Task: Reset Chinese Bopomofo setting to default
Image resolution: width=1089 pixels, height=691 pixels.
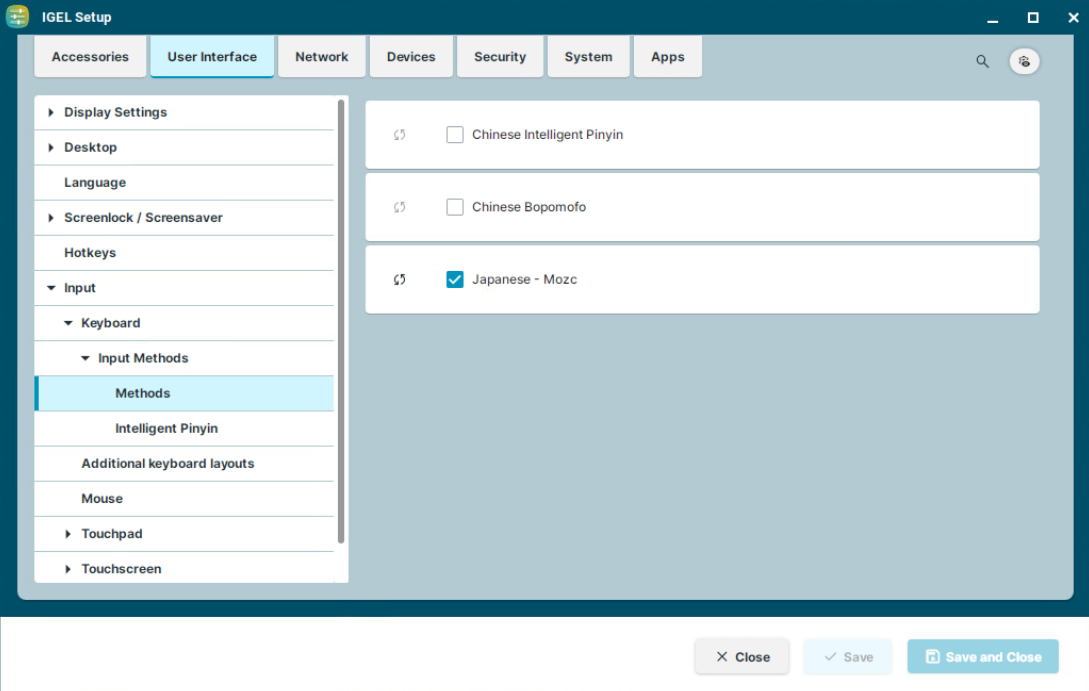Action: pos(399,206)
